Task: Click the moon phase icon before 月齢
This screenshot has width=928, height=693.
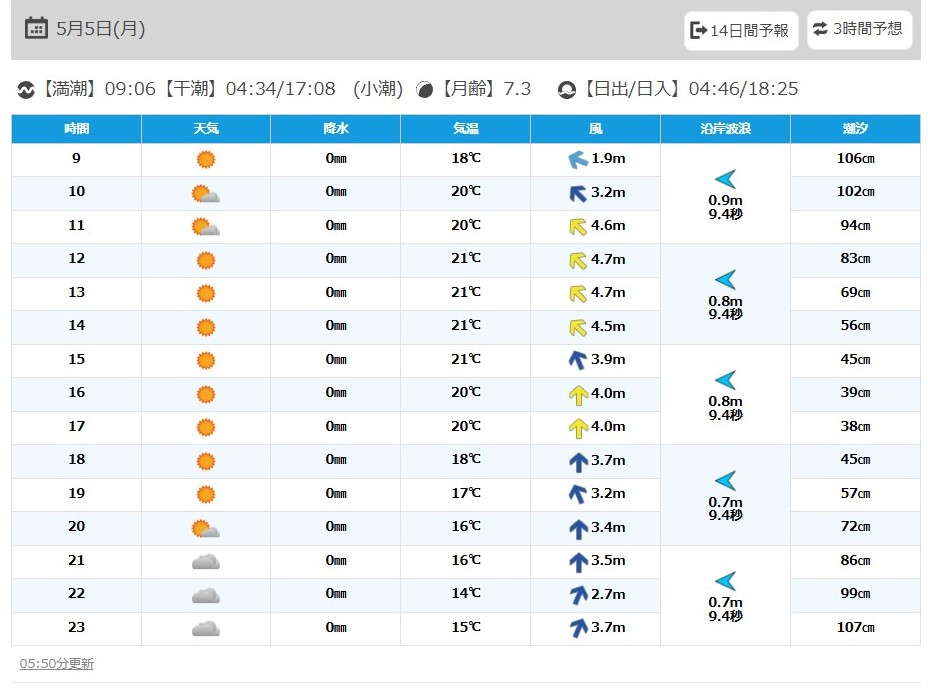Action: pos(424,89)
